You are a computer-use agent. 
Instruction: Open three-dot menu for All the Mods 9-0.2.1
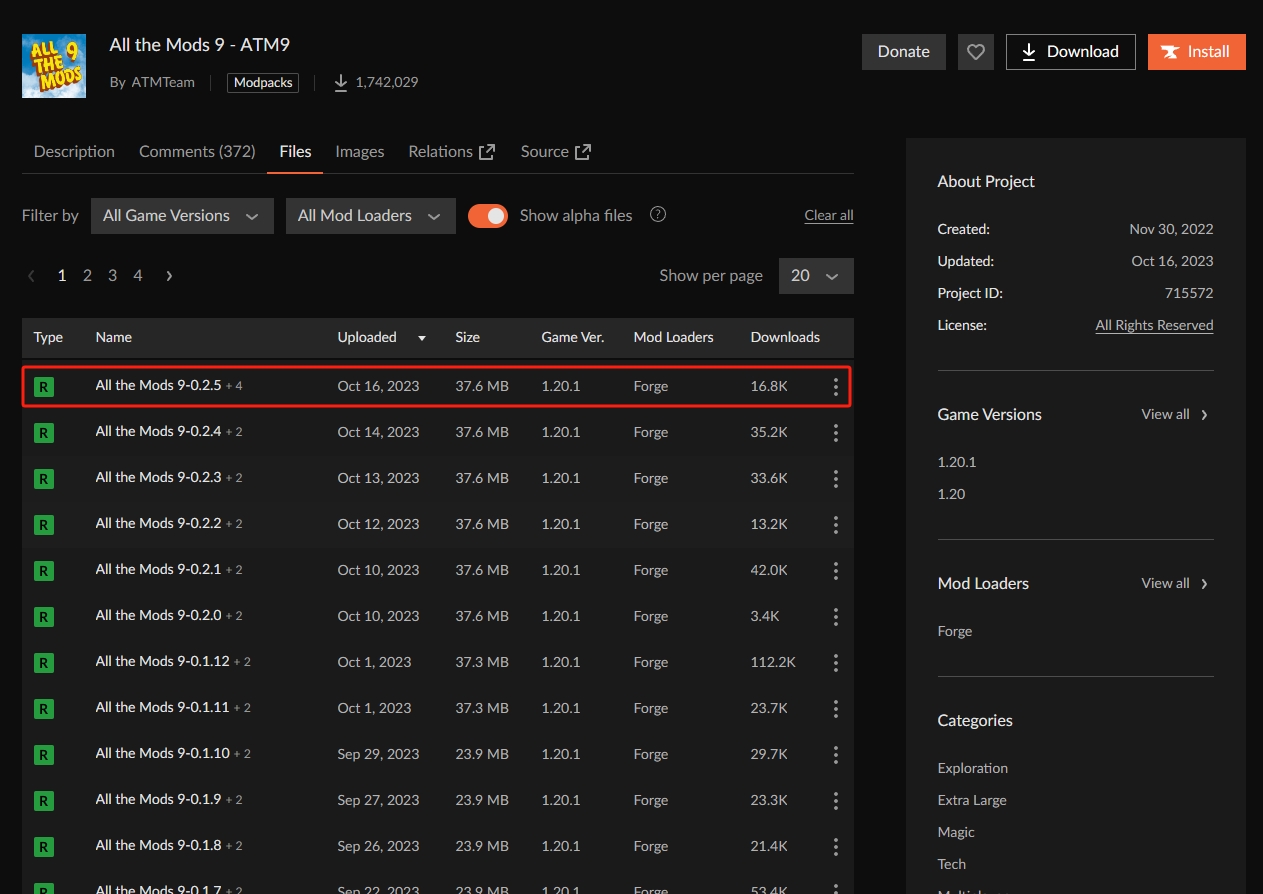pyautogui.click(x=836, y=570)
